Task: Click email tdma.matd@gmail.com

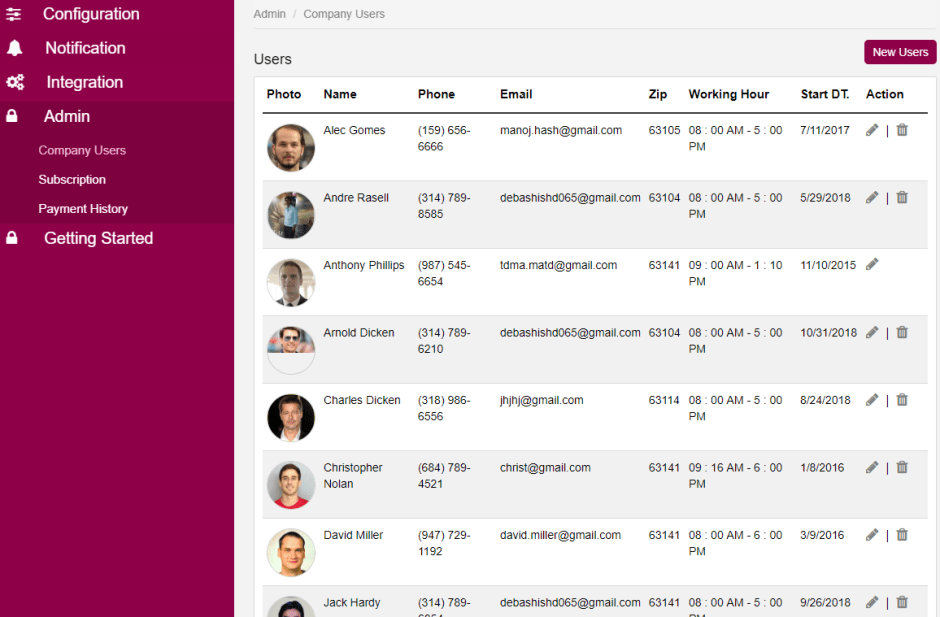Action: pos(559,265)
